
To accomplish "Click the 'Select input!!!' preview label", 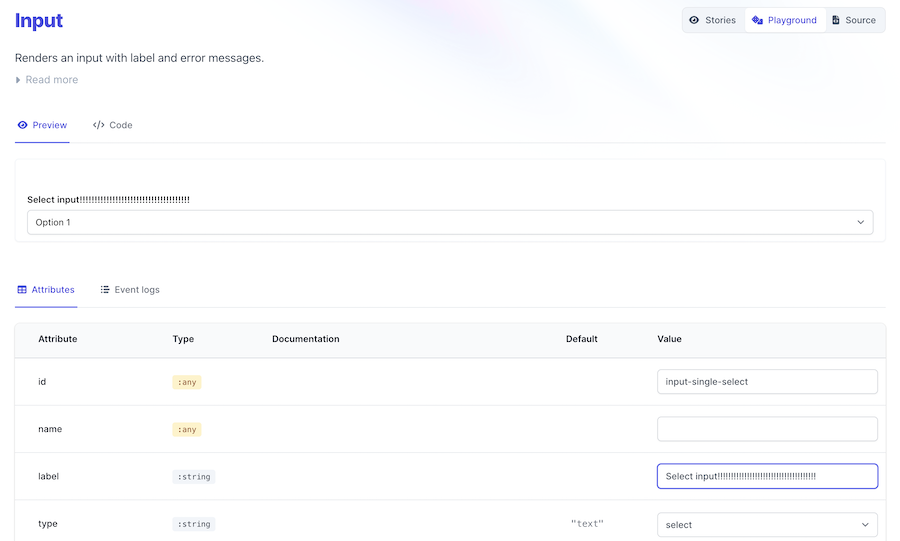I will click(x=108, y=200).
